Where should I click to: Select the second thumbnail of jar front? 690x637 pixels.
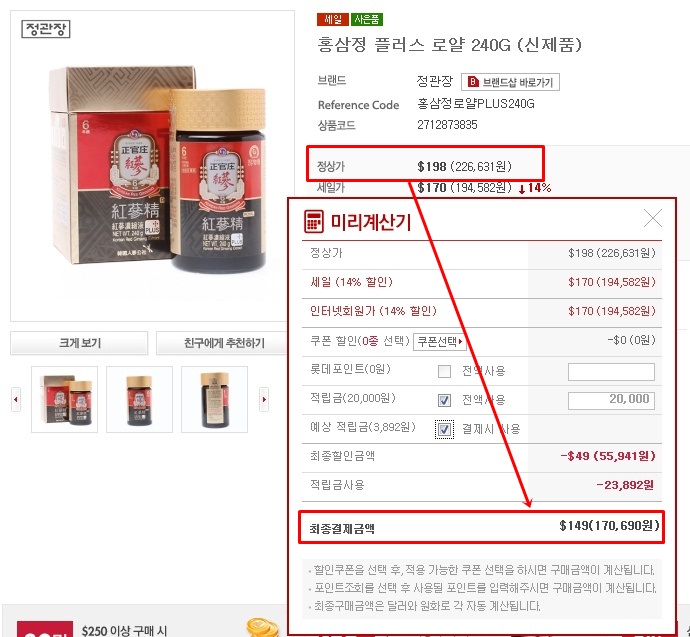point(139,399)
